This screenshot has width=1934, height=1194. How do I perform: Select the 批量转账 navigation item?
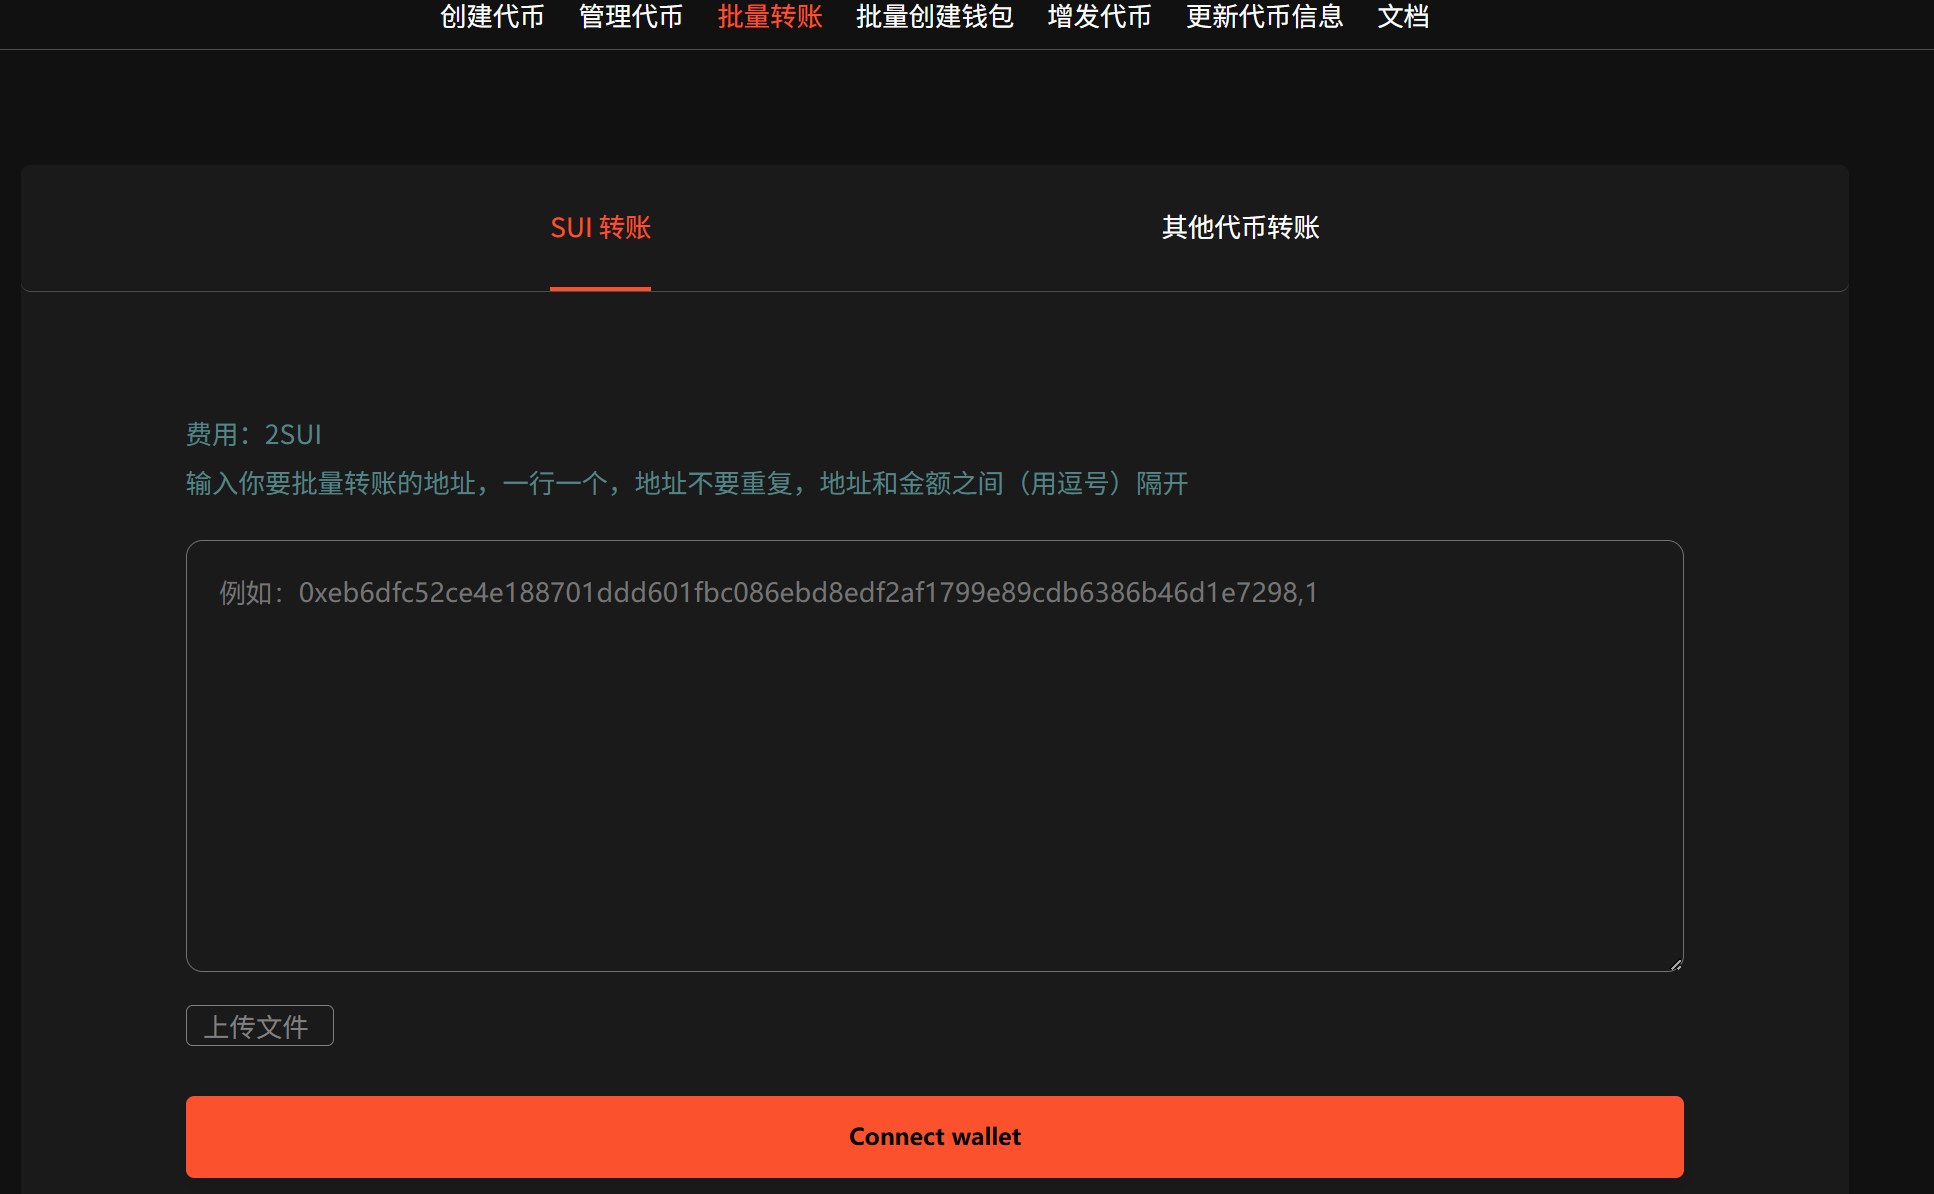pyautogui.click(x=770, y=17)
